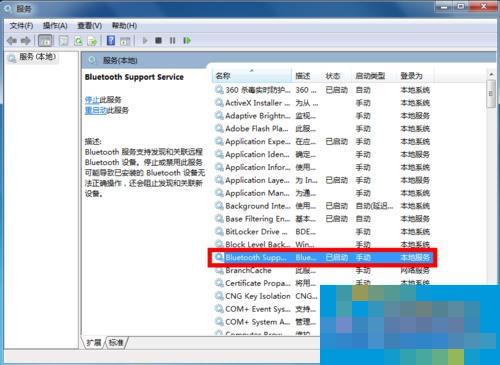This screenshot has width=500, height=365.
Task: Click the vertical scrollbar thumb of services list
Action: (491, 94)
